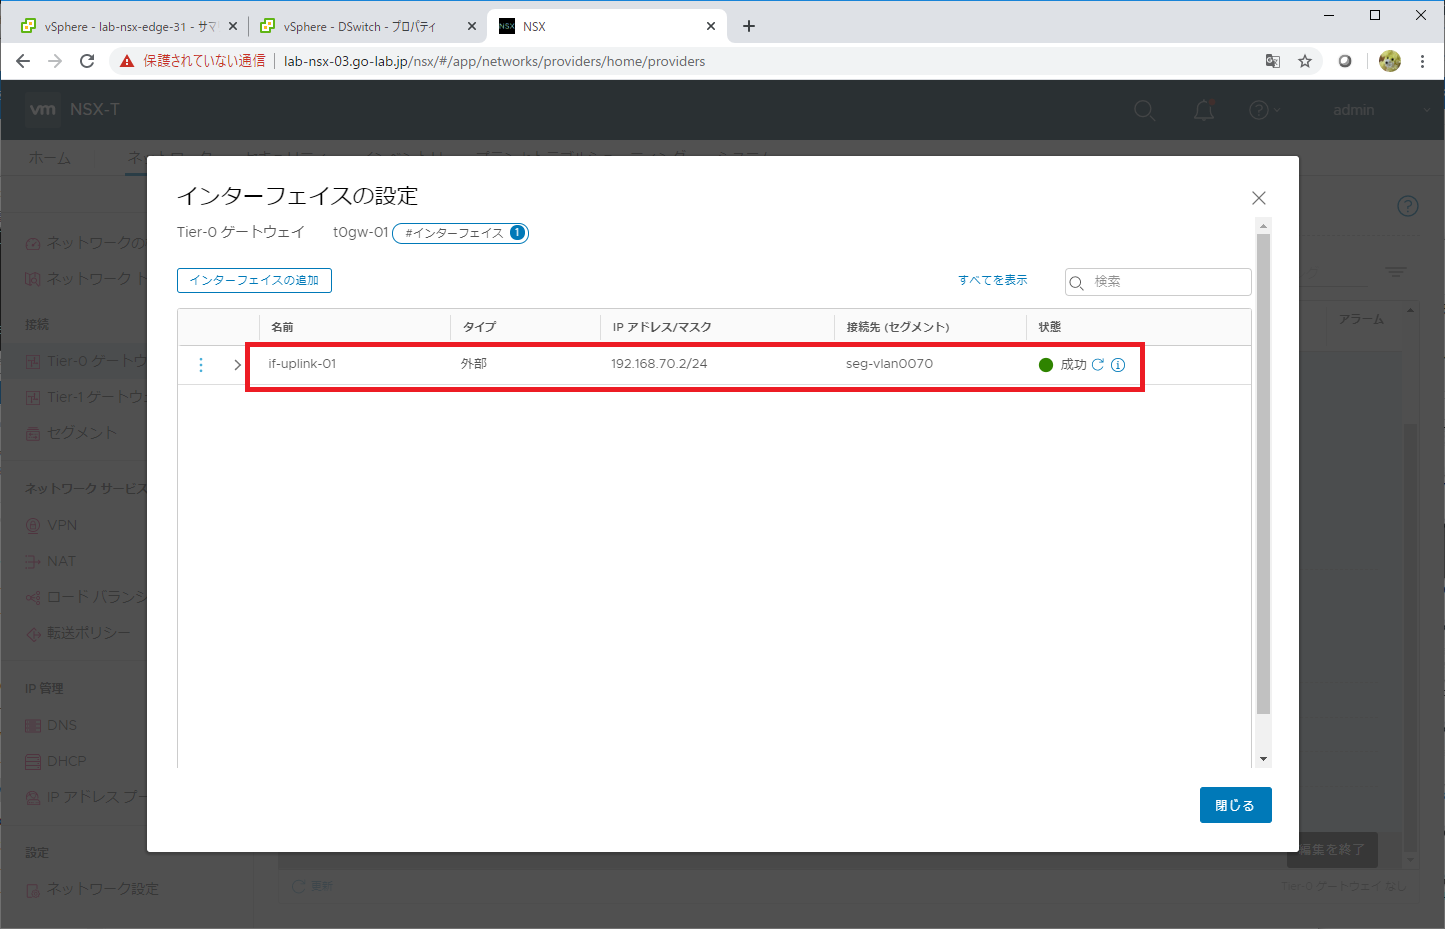Click the インターフェイスの追加 button
Image resolution: width=1445 pixels, height=929 pixels.
(x=254, y=281)
